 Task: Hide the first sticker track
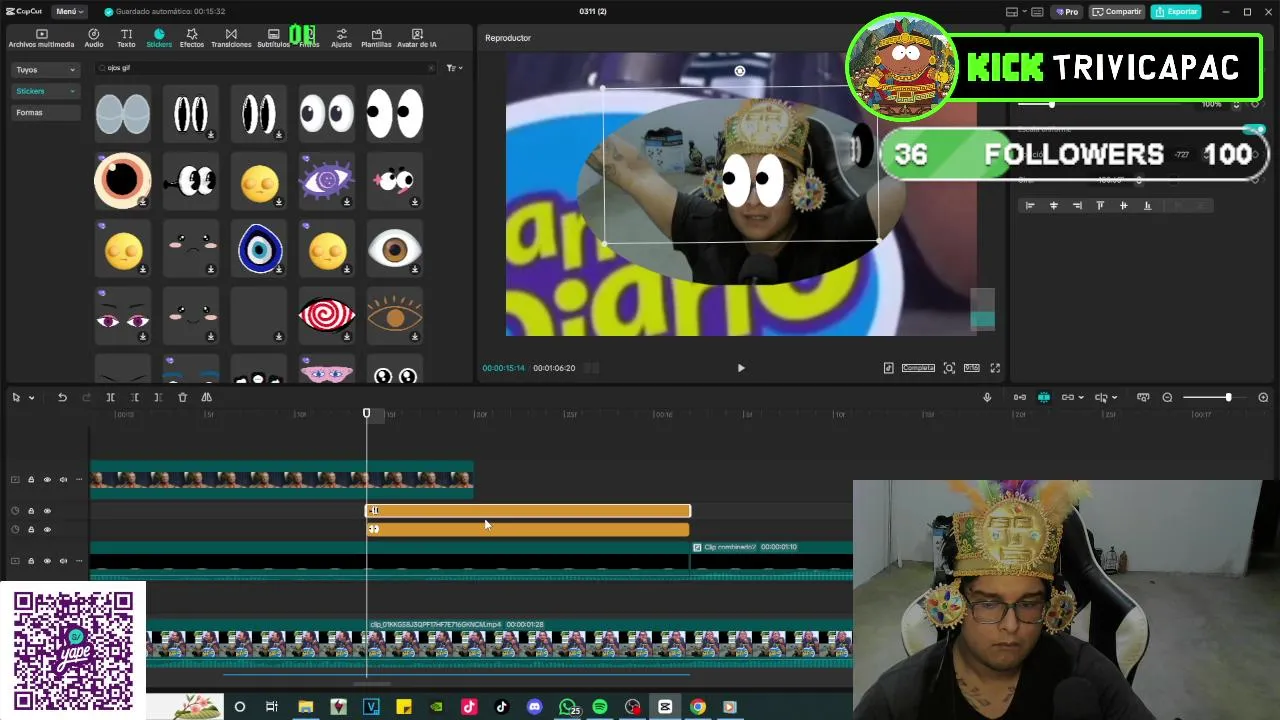click(x=47, y=511)
